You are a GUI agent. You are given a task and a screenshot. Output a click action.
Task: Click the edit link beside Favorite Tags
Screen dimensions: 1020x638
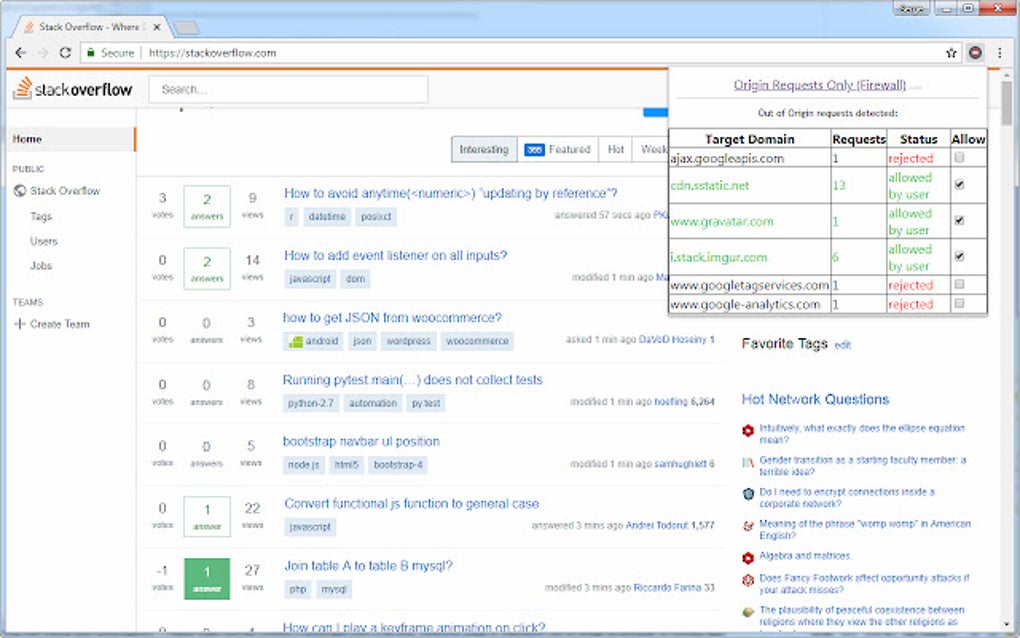coord(842,345)
